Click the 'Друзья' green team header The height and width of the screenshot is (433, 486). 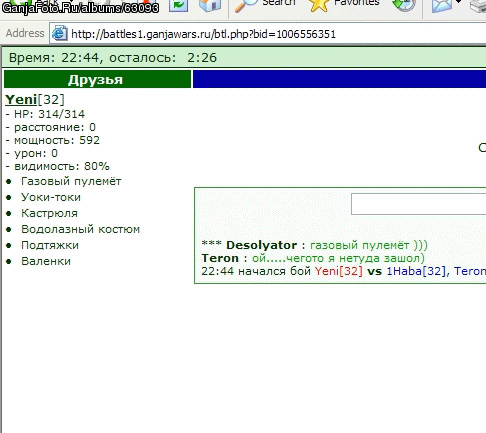tap(97, 79)
